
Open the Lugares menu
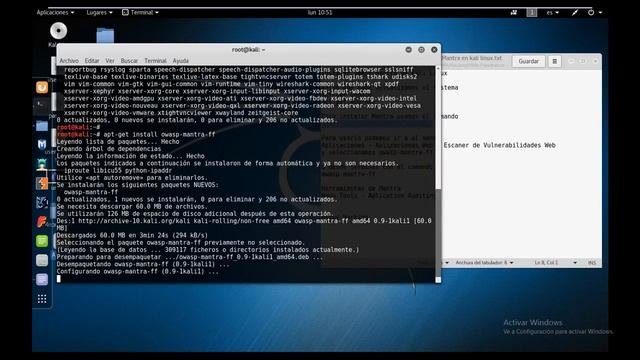99,13
